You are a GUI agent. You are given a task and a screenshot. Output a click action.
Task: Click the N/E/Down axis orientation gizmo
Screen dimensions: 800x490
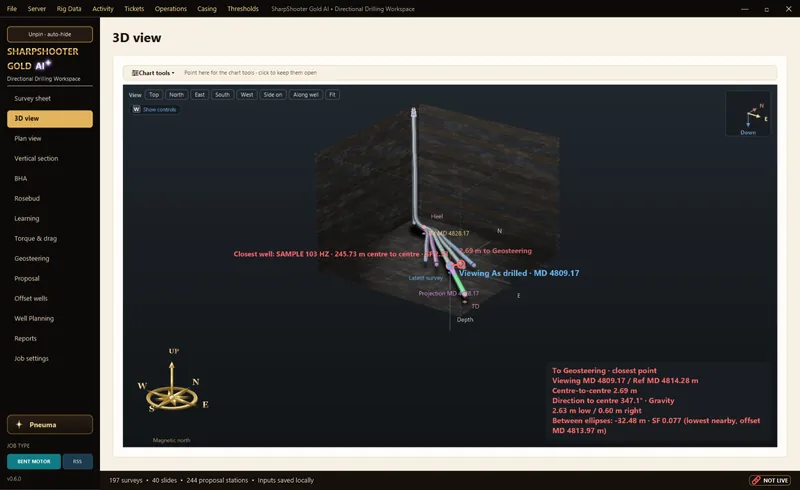tap(748, 114)
